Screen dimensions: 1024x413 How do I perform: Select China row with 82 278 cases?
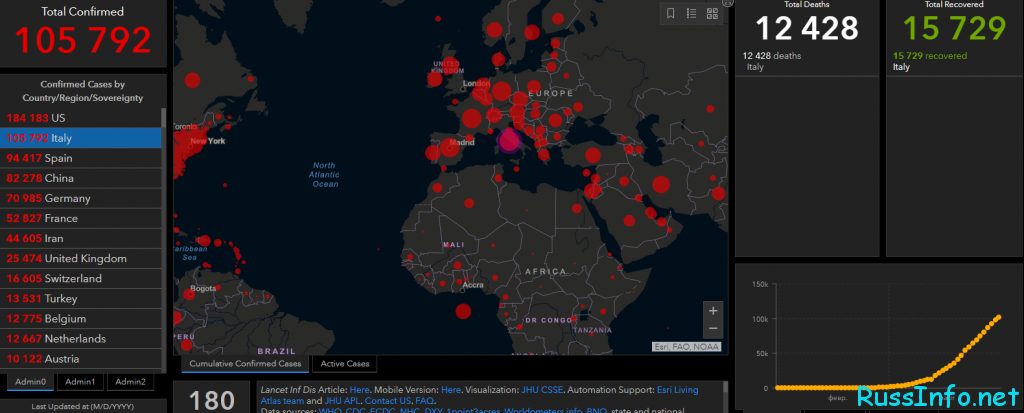pyautogui.click(x=81, y=178)
